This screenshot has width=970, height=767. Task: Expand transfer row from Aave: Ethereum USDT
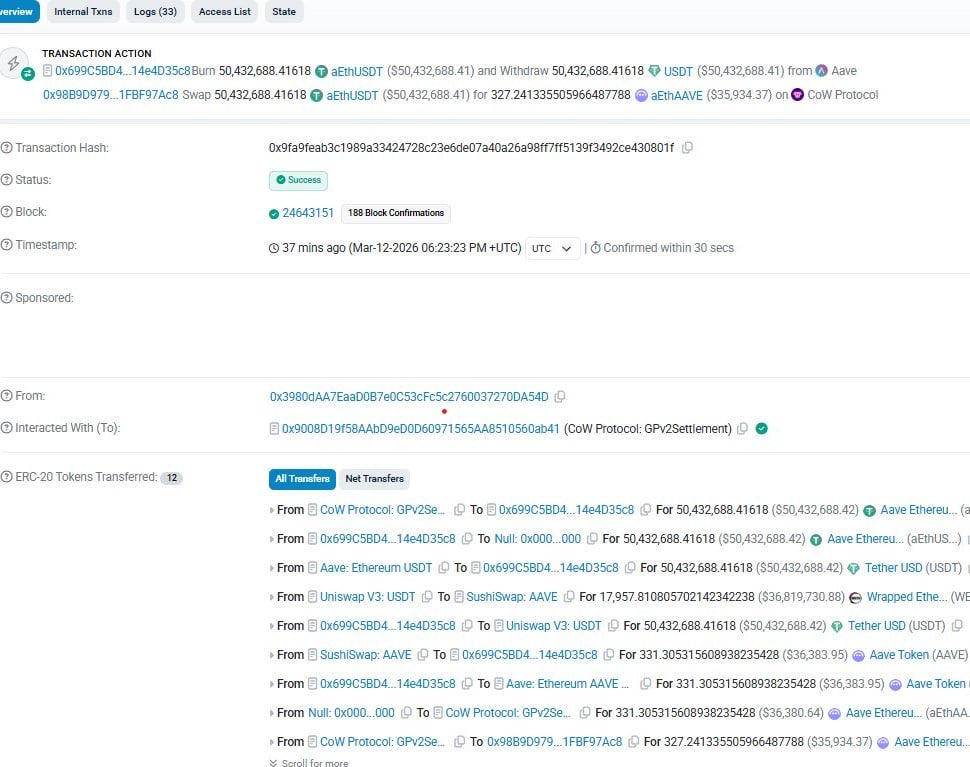(x=272, y=568)
